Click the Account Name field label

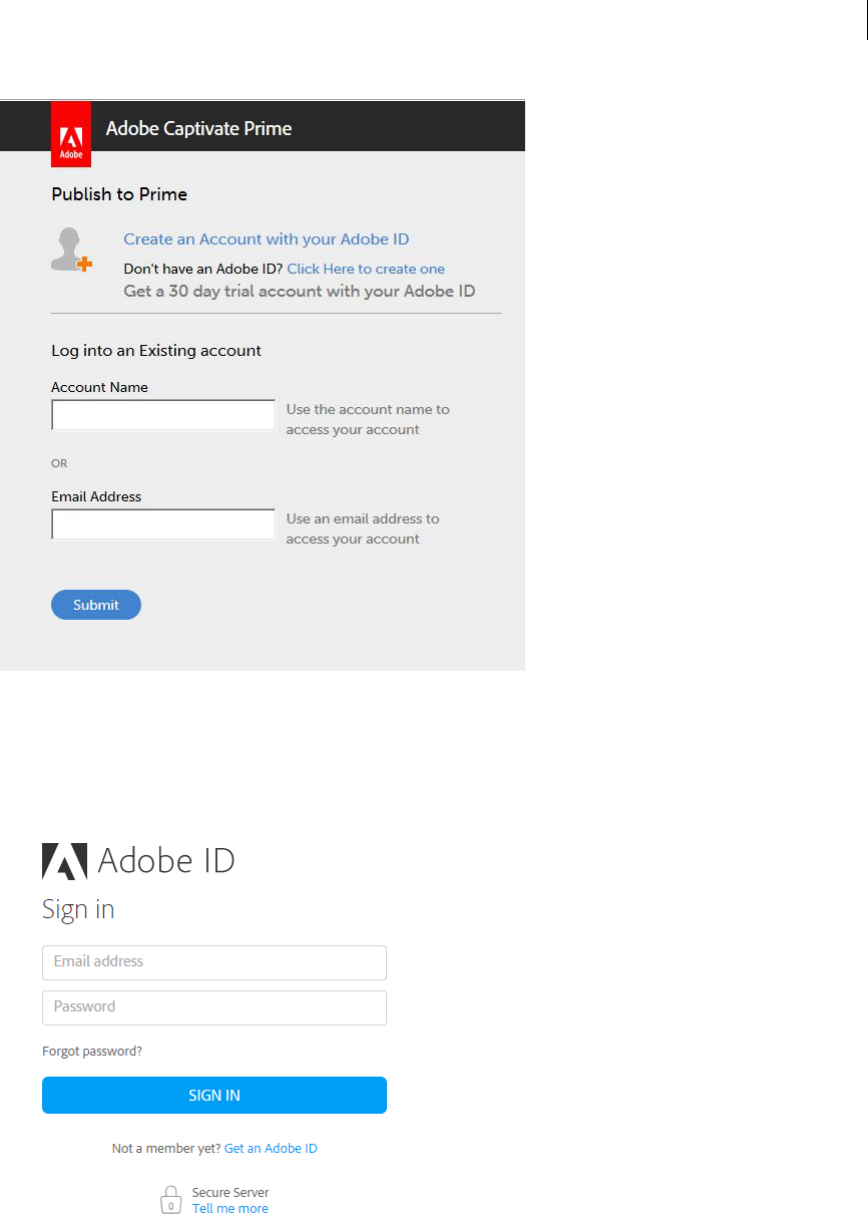100,387
